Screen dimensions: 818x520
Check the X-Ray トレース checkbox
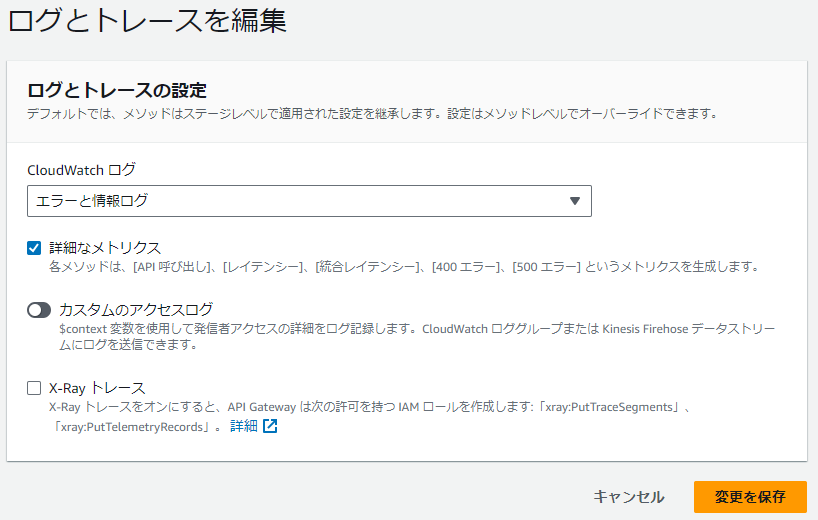pyautogui.click(x=34, y=388)
